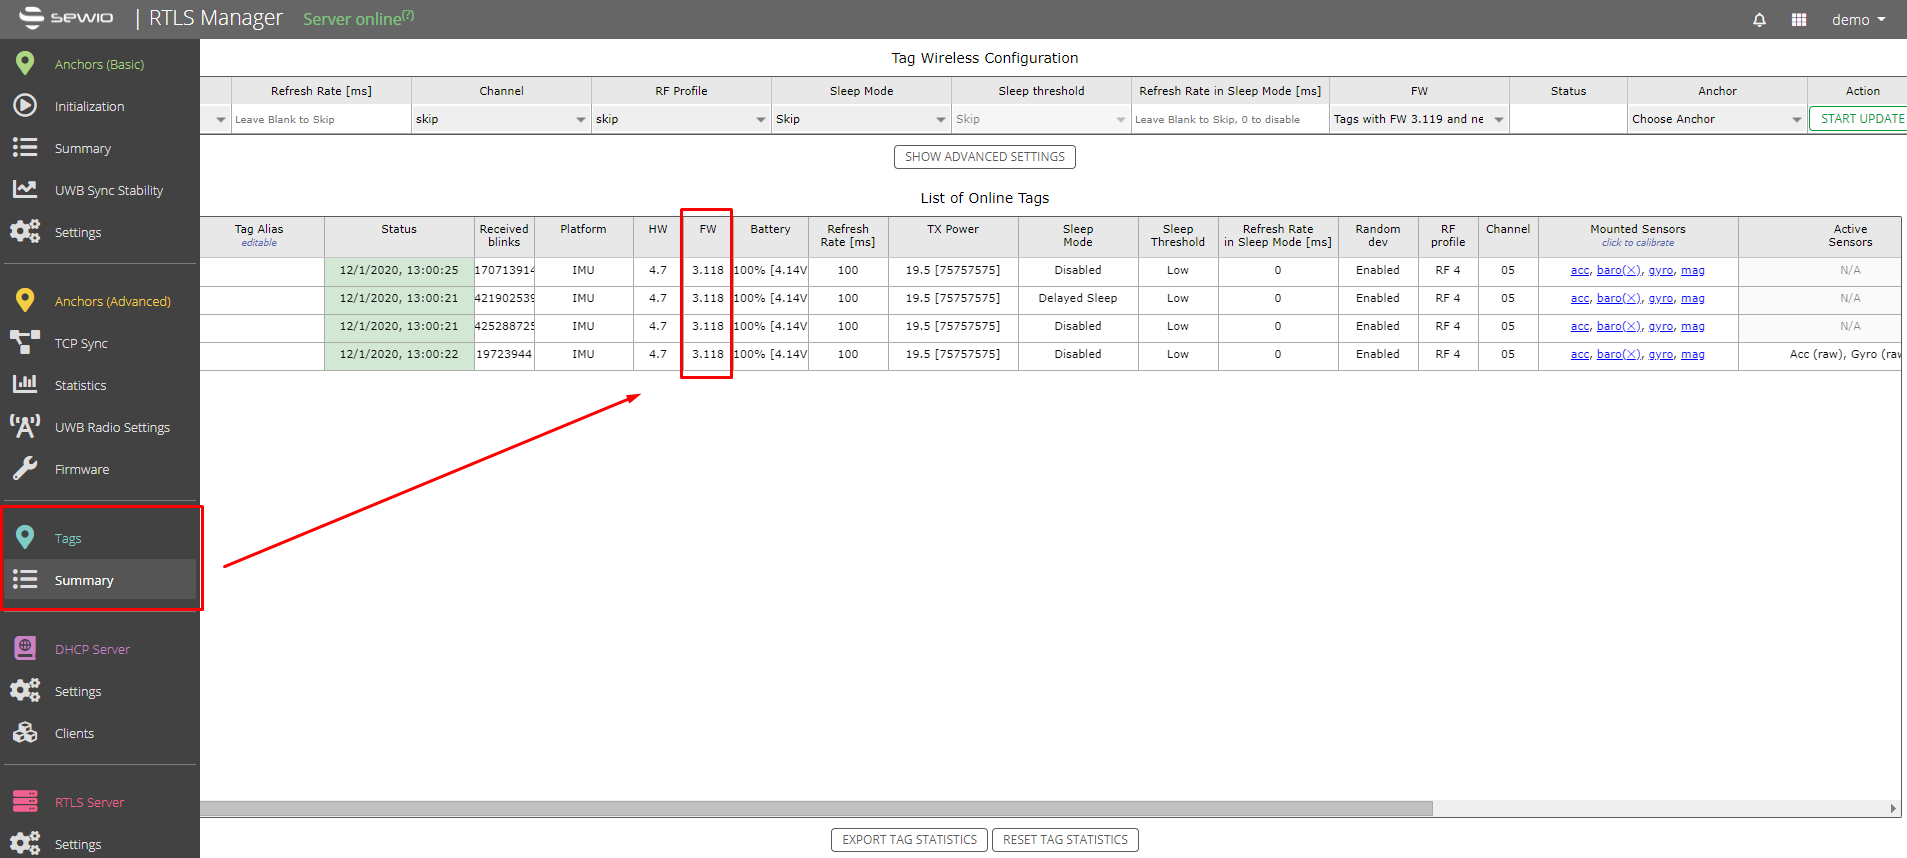The width and height of the screenshot is (1907, 858).
Task: Click gyro link in third tag row
Action: pyautogui.click(x=1660, y=326)
